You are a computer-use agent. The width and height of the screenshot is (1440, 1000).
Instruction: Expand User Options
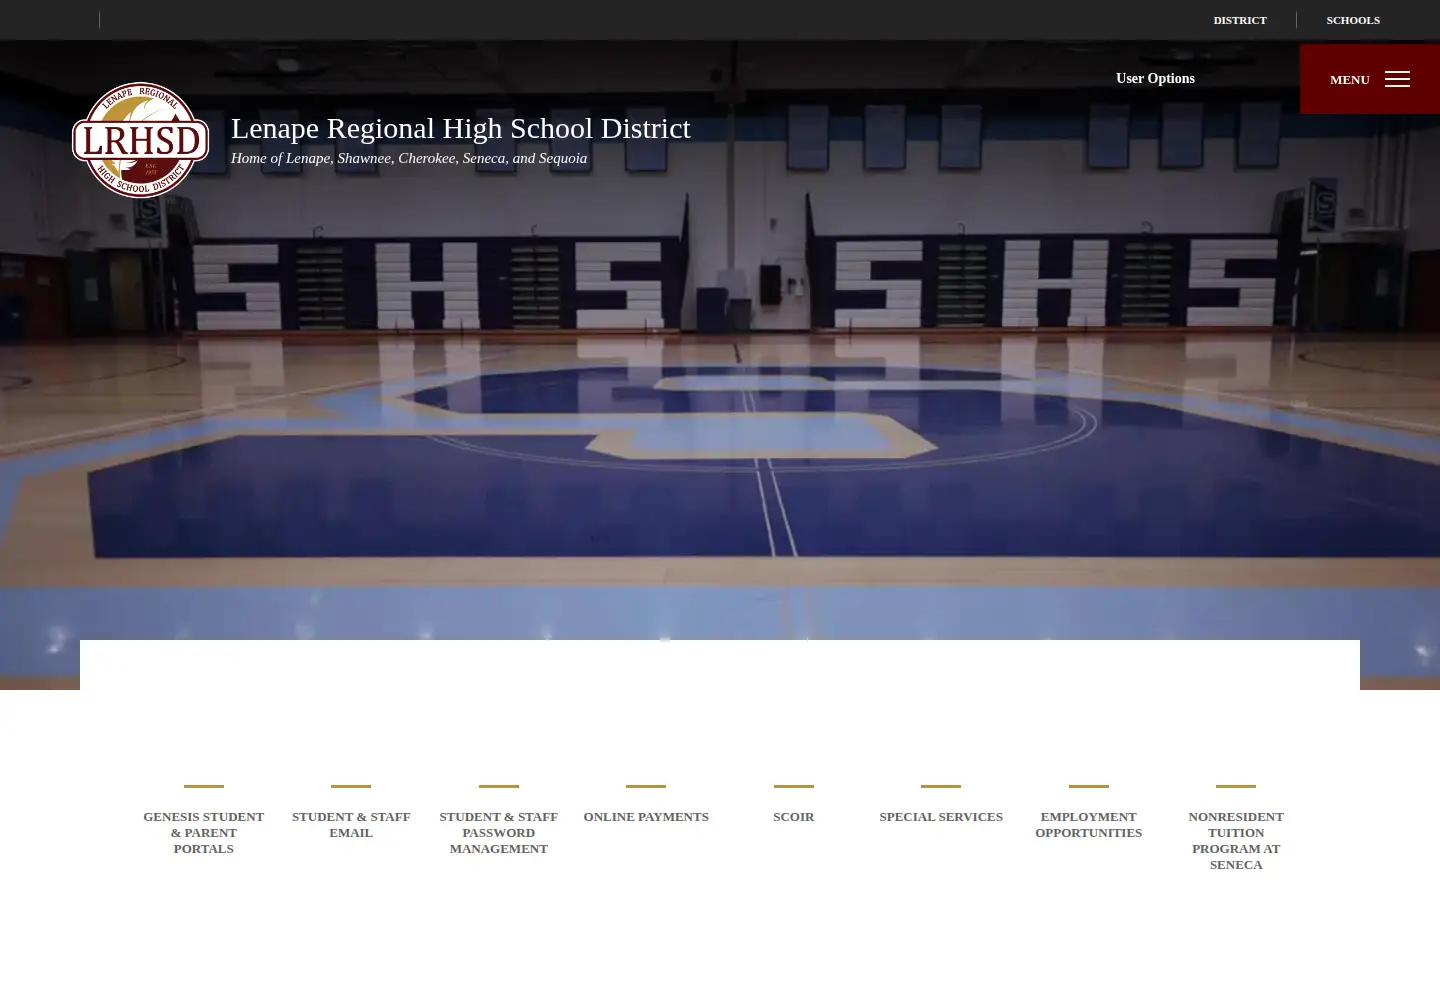pyautogui.click(x=1155, y=78)
